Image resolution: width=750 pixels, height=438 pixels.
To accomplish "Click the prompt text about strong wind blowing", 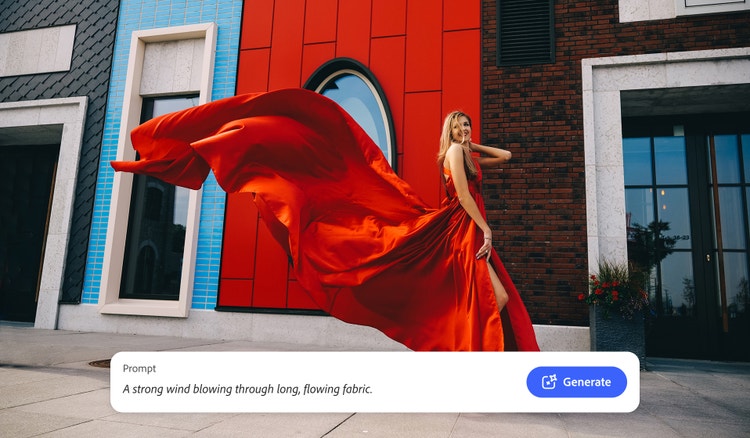I will click(x=247, y=389).
